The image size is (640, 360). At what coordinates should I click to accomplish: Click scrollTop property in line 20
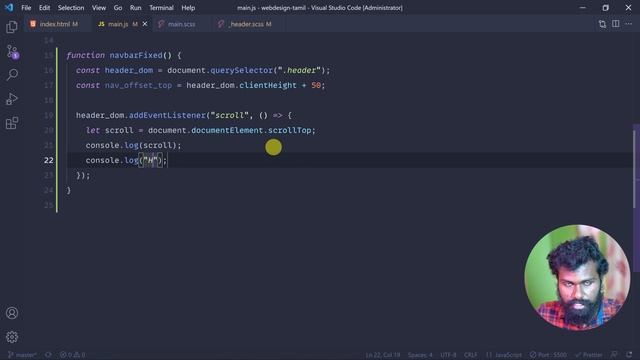pos(289,130)
